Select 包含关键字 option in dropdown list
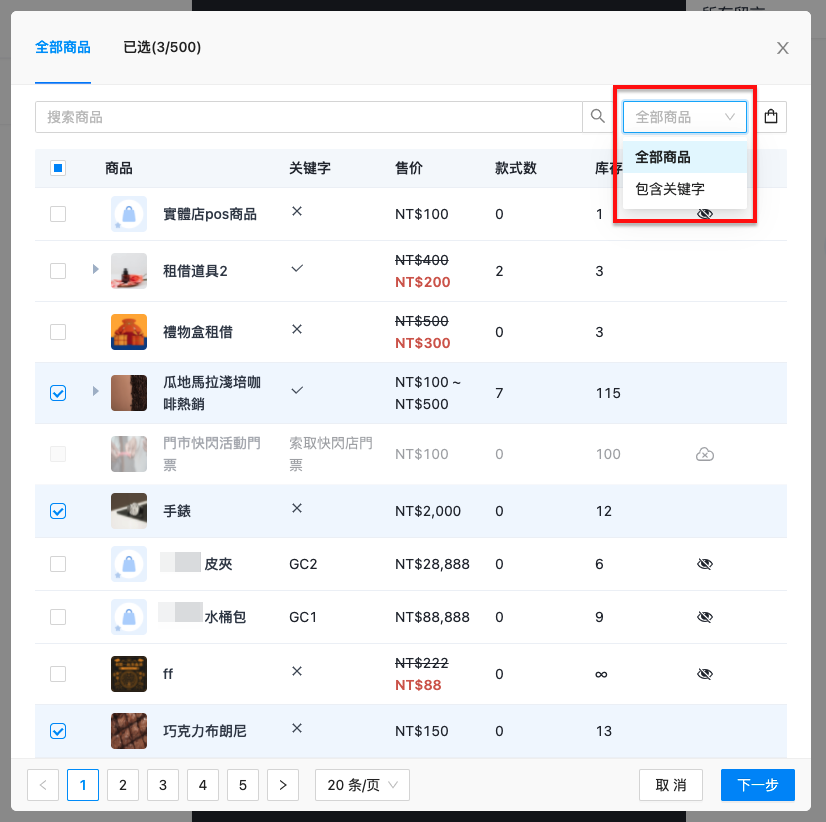Viewport: 826px width, 822px height. coord(684,189)
